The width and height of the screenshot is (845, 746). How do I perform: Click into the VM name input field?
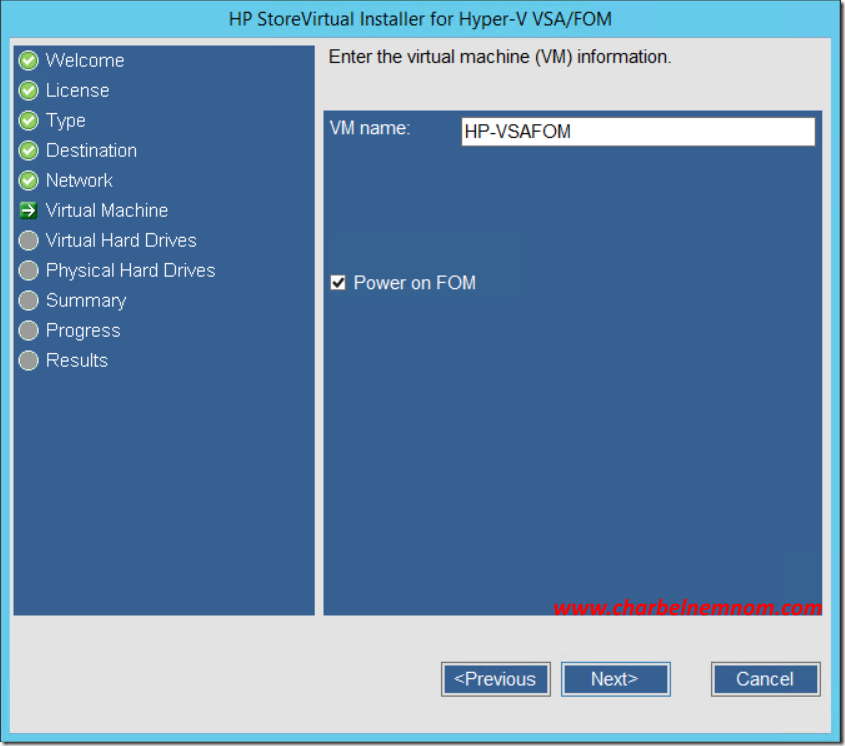point(638,132)
